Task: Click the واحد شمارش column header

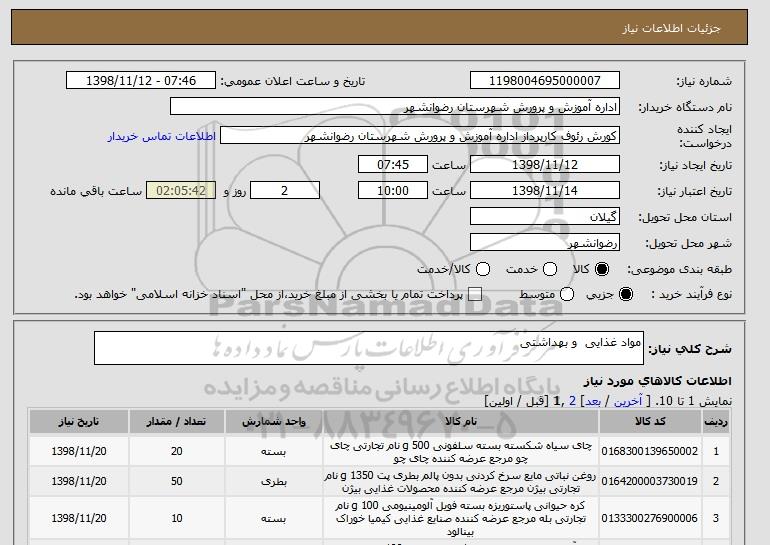Action: [274, 421]
